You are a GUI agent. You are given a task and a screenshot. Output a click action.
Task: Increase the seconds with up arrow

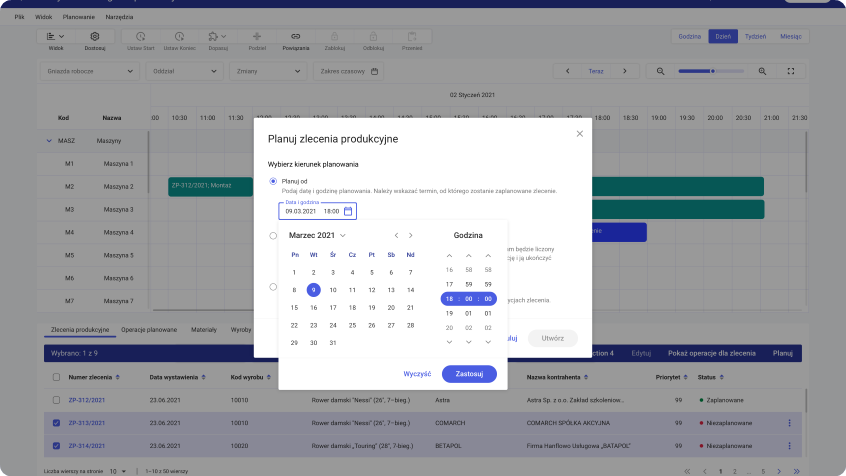[488, 256]
